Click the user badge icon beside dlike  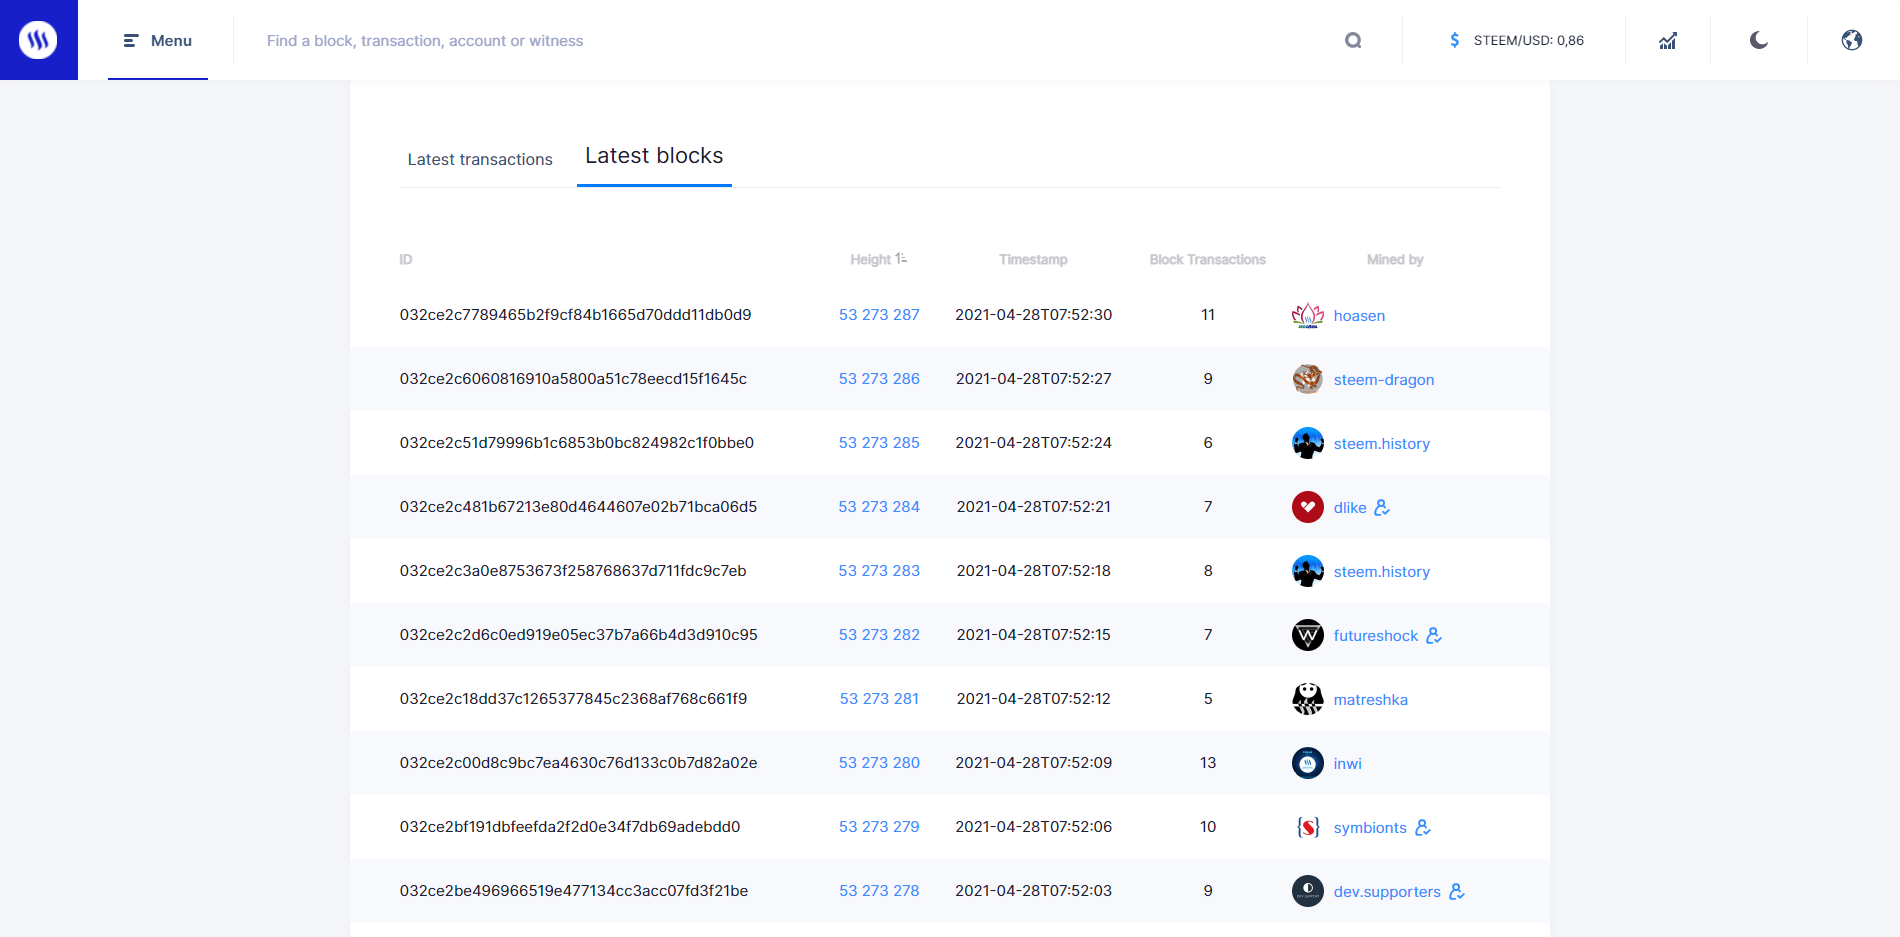point(1382,507)
